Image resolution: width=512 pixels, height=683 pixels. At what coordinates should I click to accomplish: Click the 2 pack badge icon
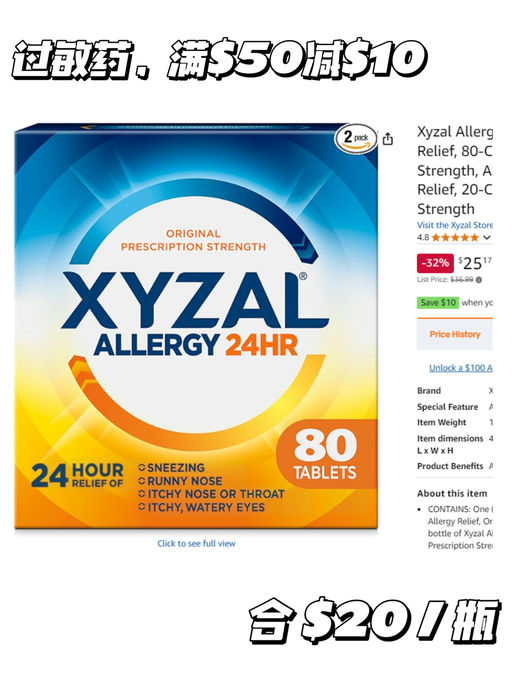[356, 139]
